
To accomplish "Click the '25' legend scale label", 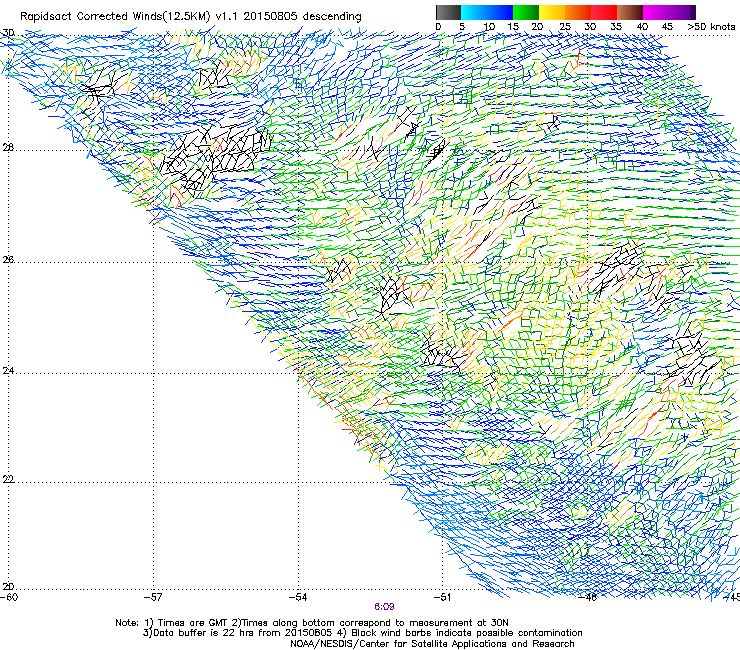I will [565, 27].
